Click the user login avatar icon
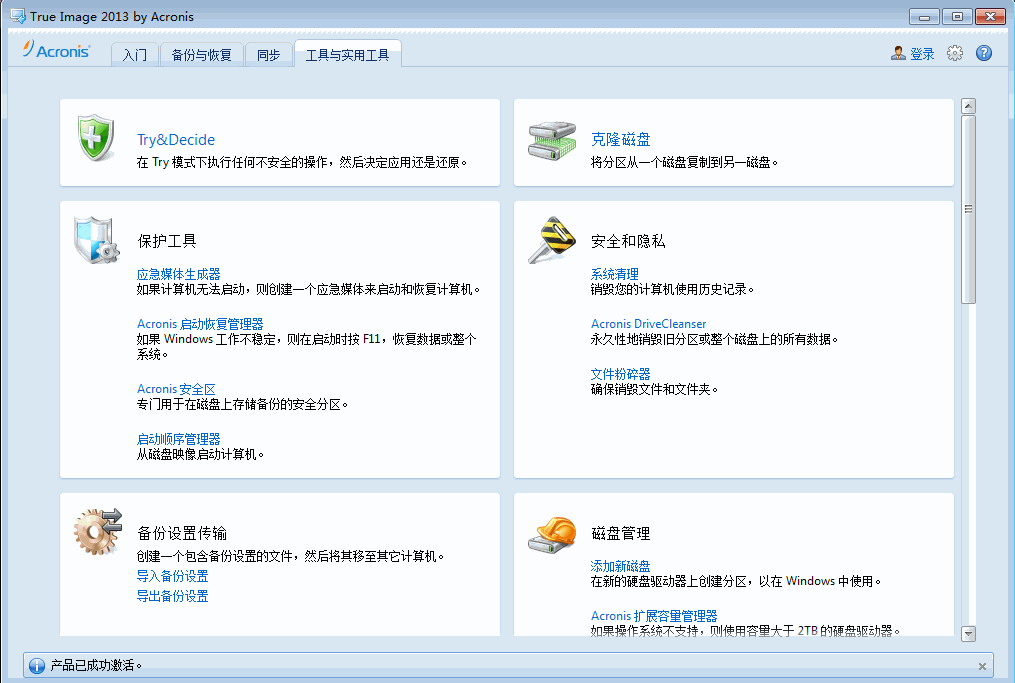This screenshot has height=683, width=1015. pyautogui.click(x=898, y=53)
